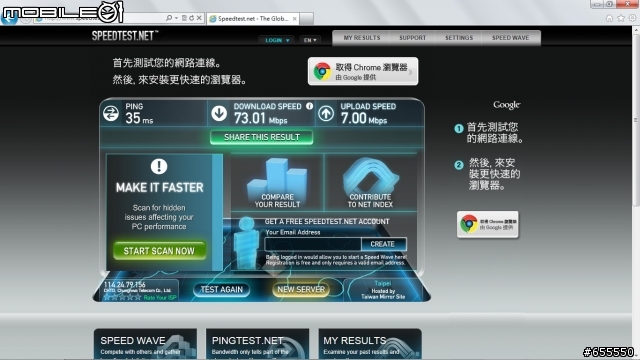Viewport: 640px width, 360px height.
Task: Focus the Your Email Address field
Action: tap(313, 244)
